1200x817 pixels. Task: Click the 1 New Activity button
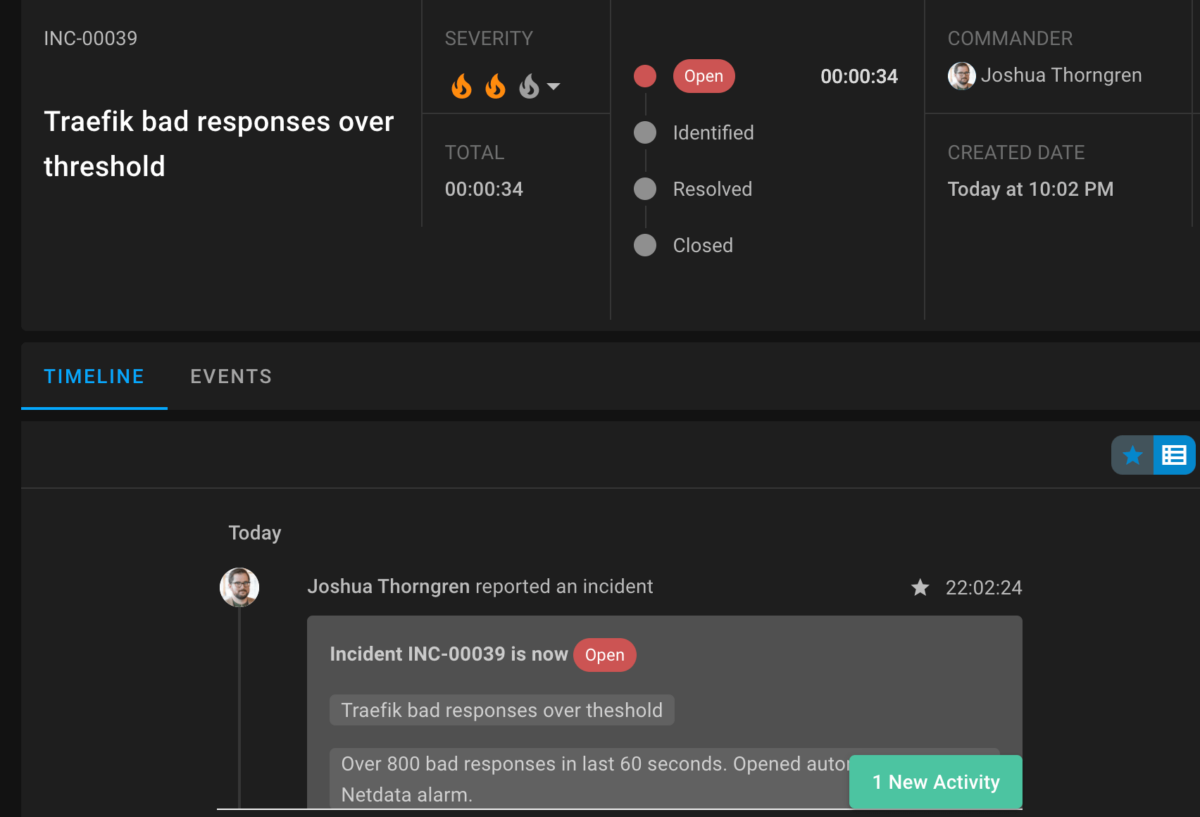click(x=935, y=782)
